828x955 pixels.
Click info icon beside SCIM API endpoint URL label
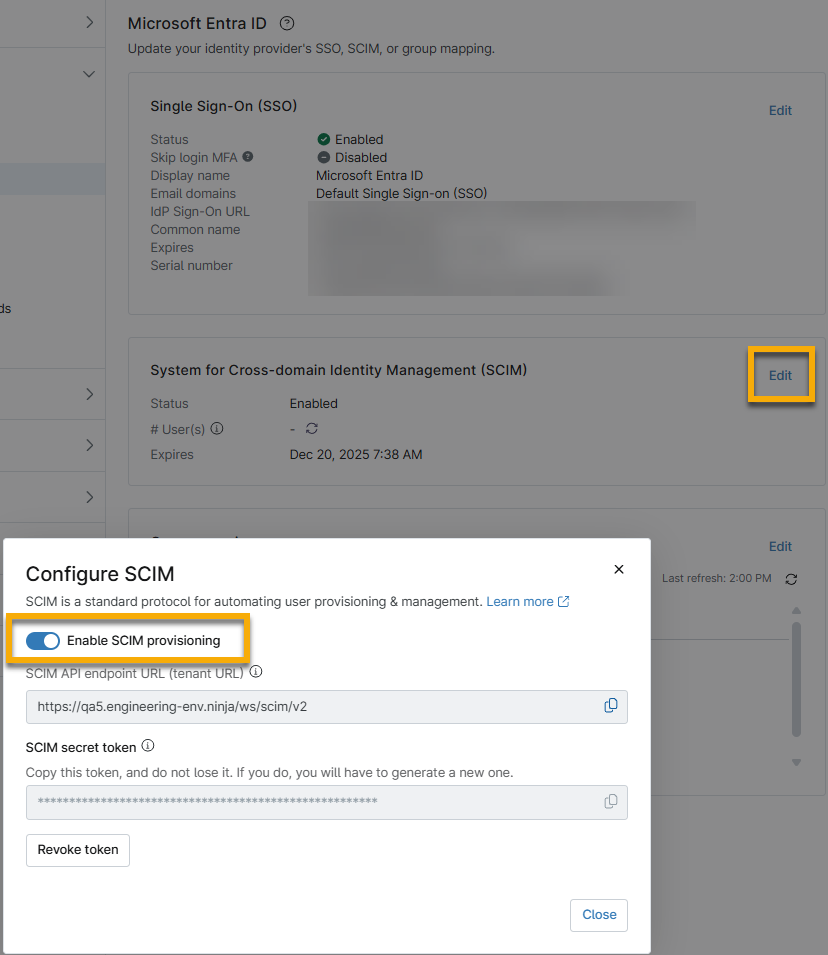[x=256, y=672]
